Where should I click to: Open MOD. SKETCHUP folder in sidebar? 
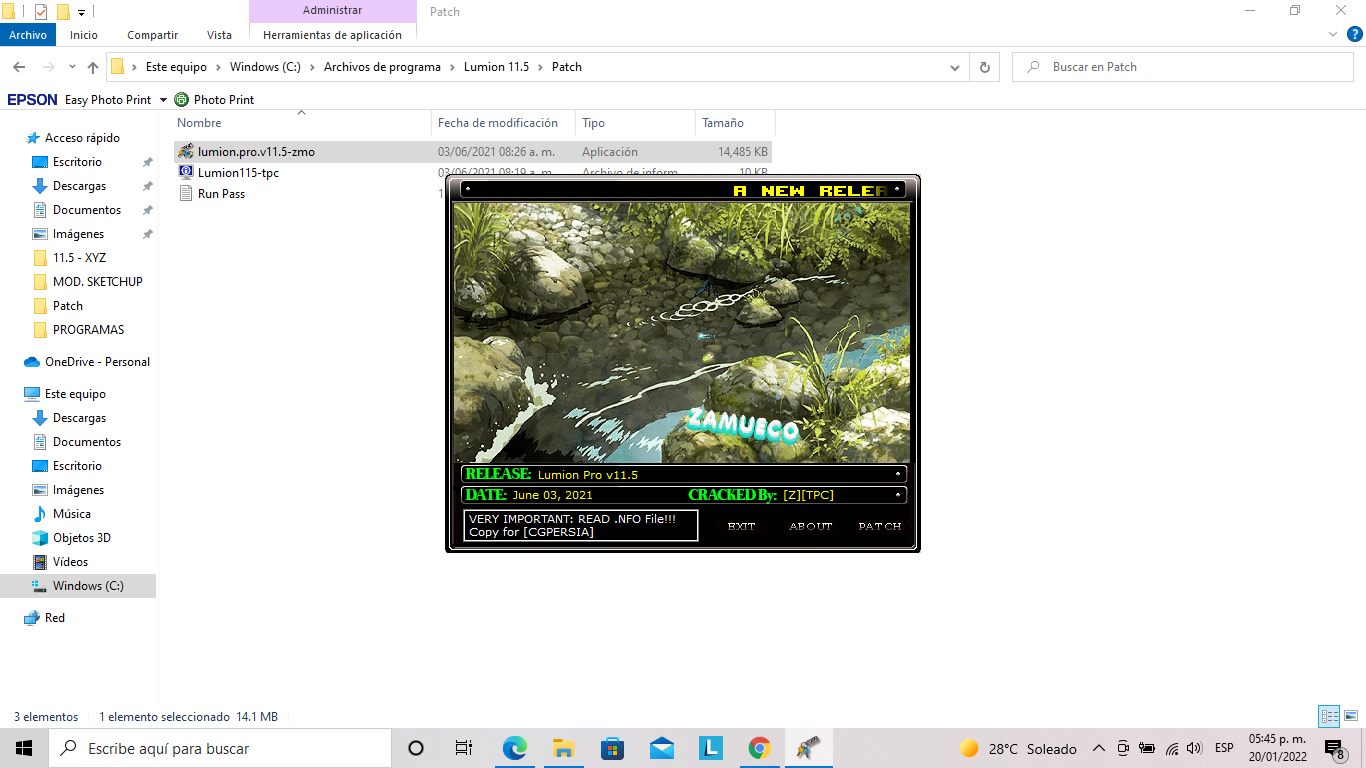pos(97,282)
